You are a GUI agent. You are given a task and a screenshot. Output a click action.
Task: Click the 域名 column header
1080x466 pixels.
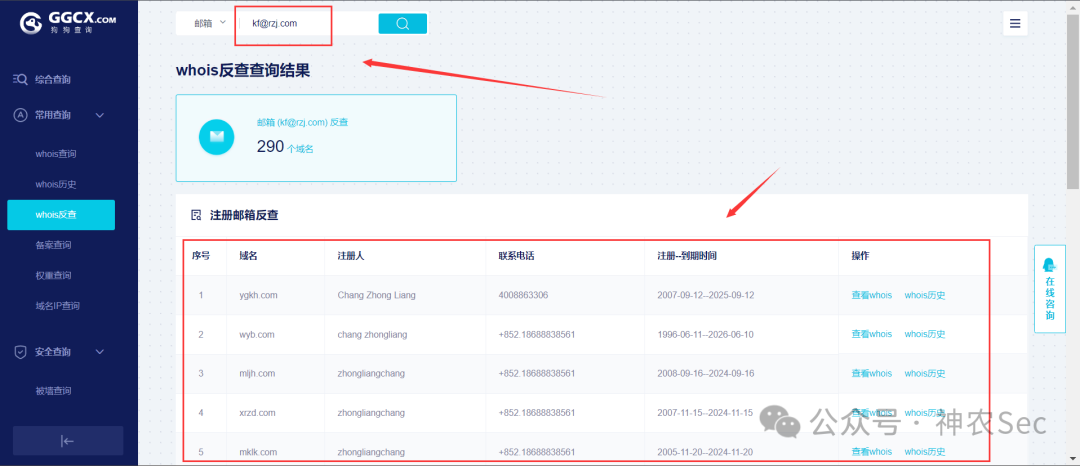248,255
